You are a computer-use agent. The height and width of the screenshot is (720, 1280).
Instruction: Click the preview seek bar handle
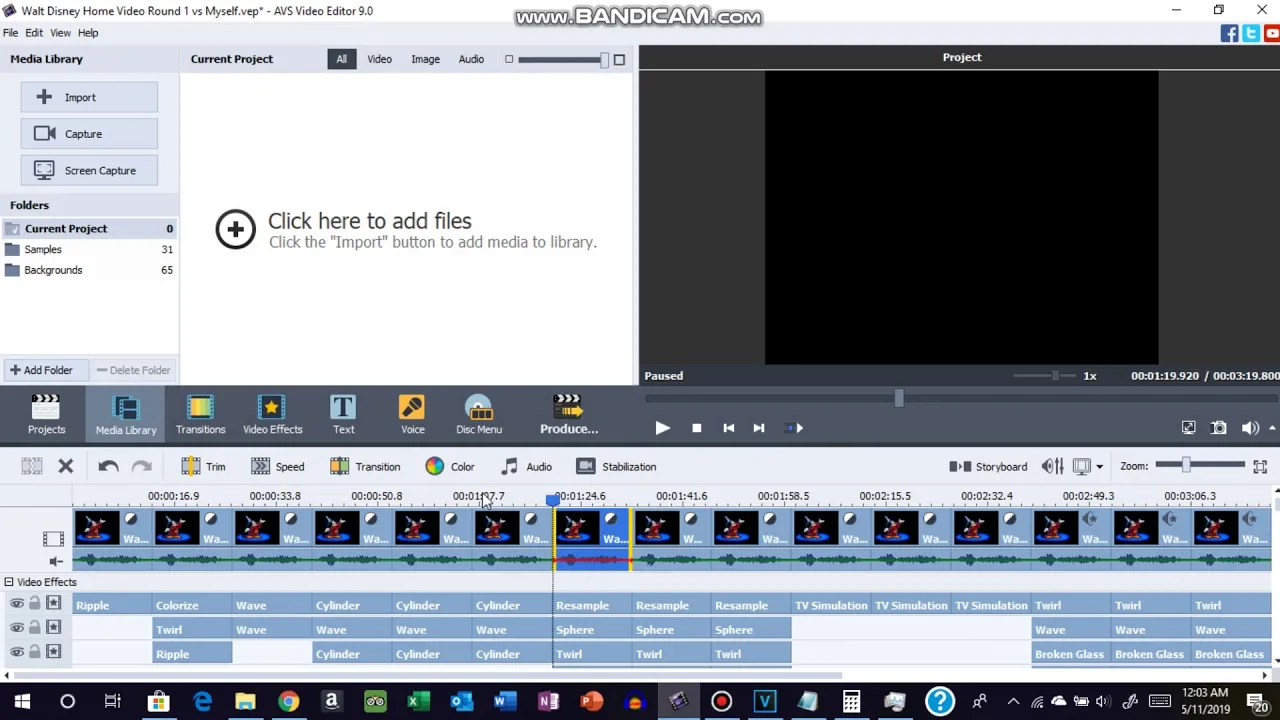[899, 399]
